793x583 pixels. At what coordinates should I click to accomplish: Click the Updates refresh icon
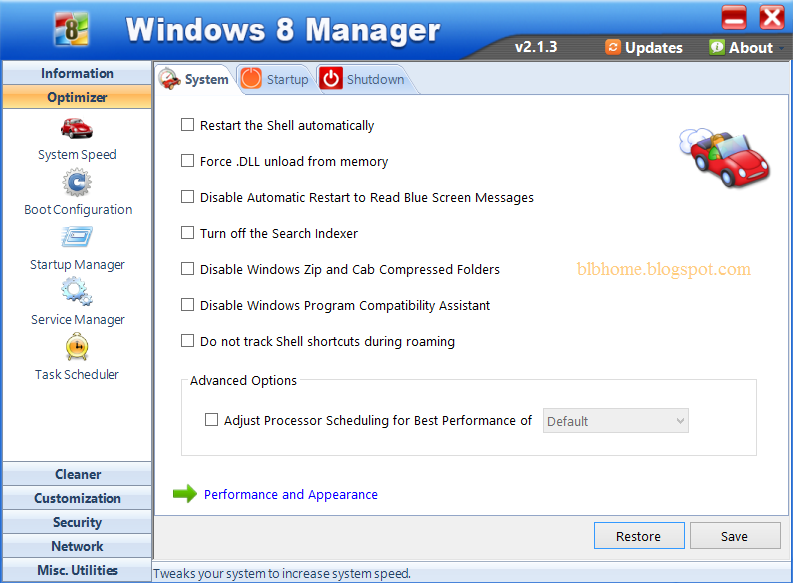(x=613, y=47)
